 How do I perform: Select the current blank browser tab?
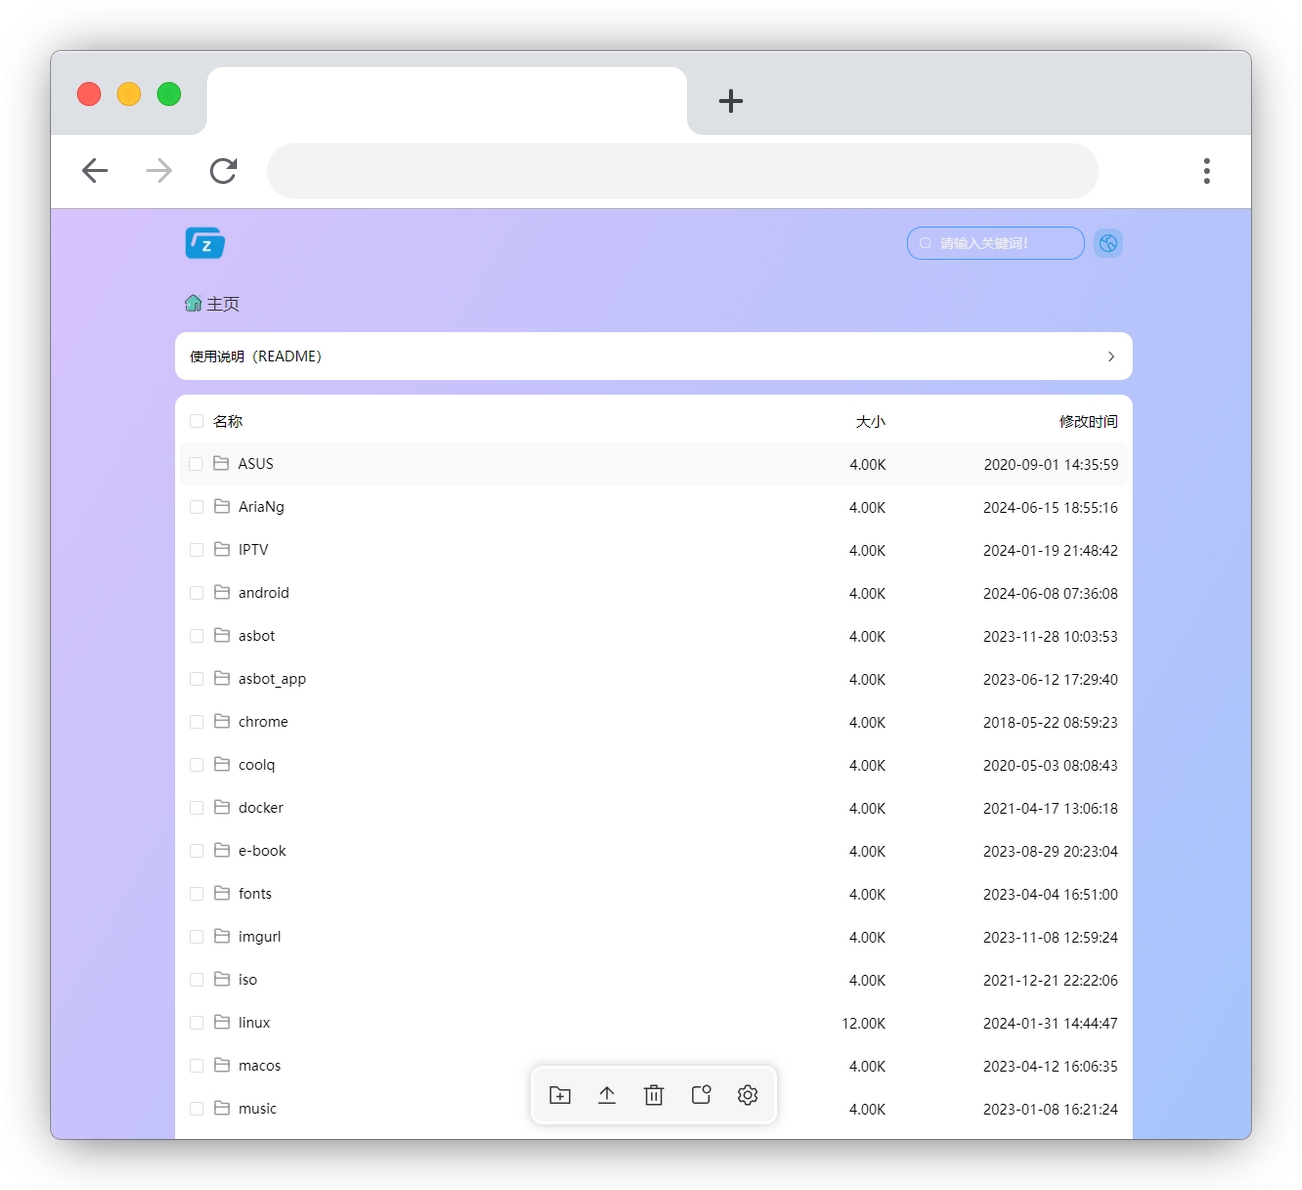[446, 101]
